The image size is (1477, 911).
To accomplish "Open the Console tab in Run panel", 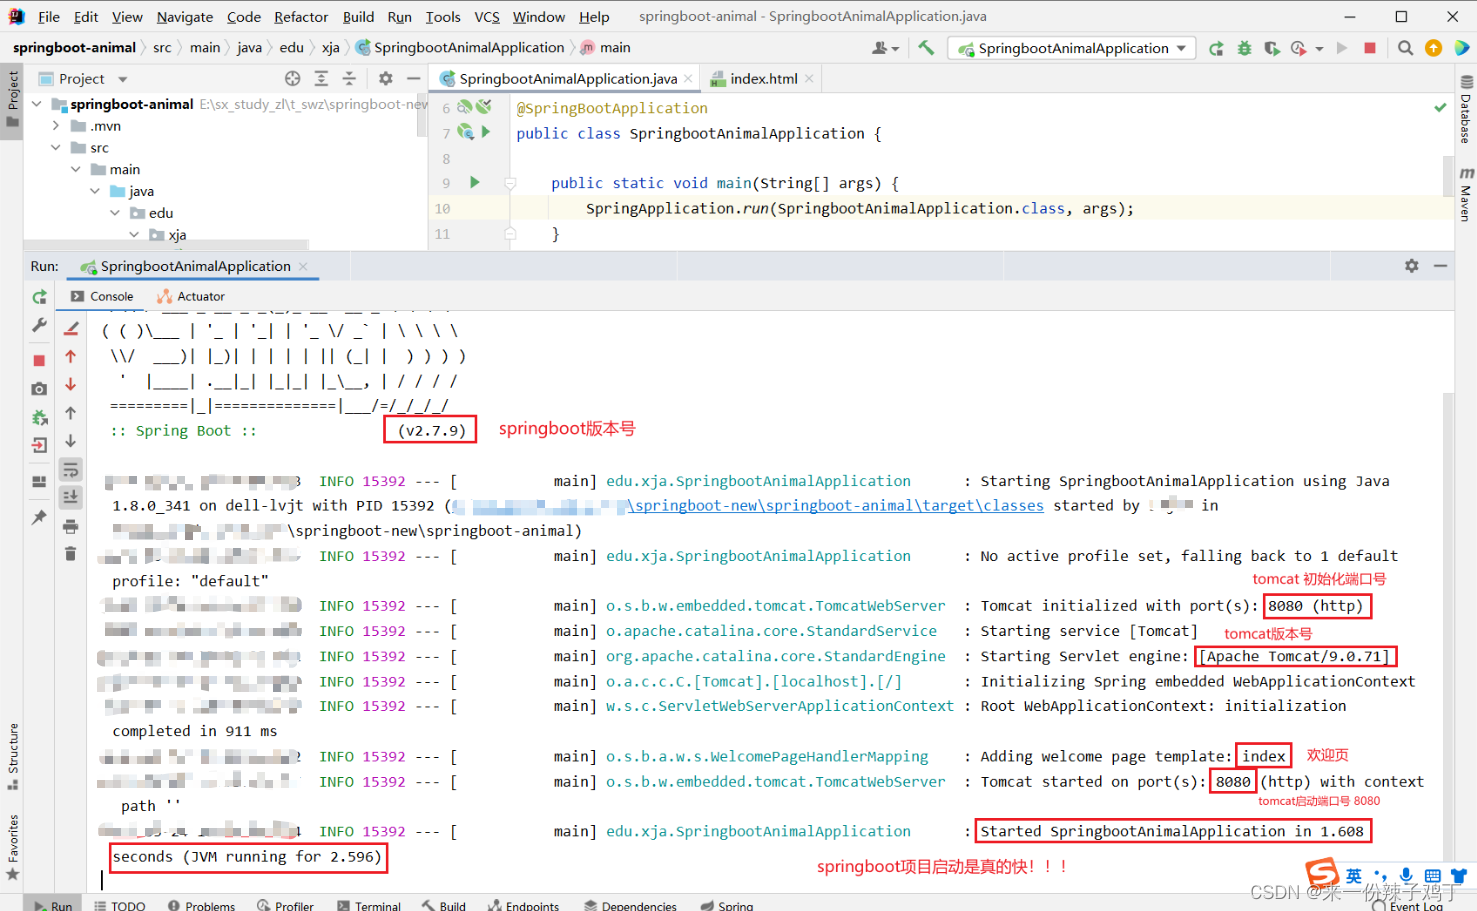I will coord(102,297).
